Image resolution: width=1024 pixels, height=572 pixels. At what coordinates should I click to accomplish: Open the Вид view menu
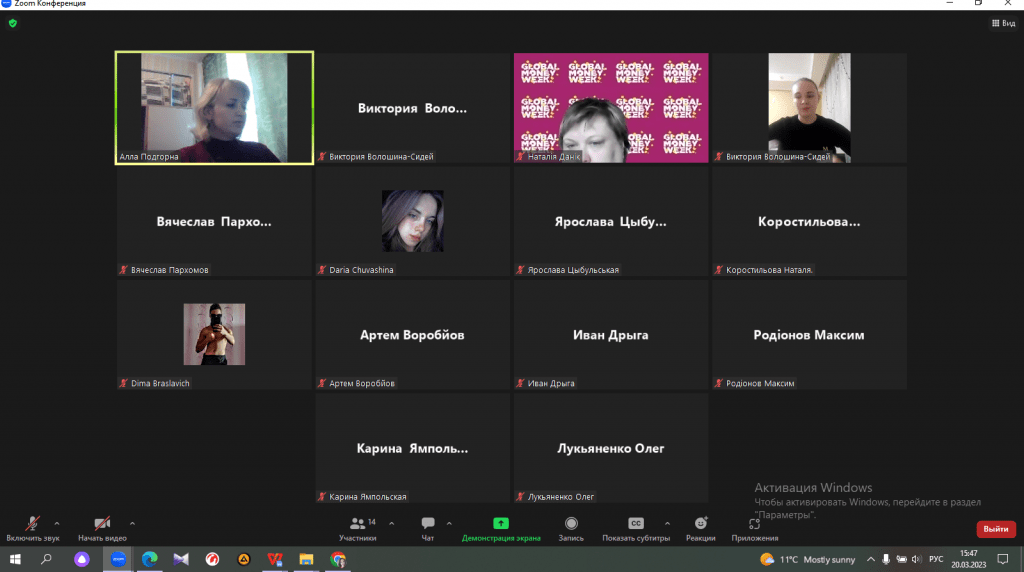(1003, 23)
